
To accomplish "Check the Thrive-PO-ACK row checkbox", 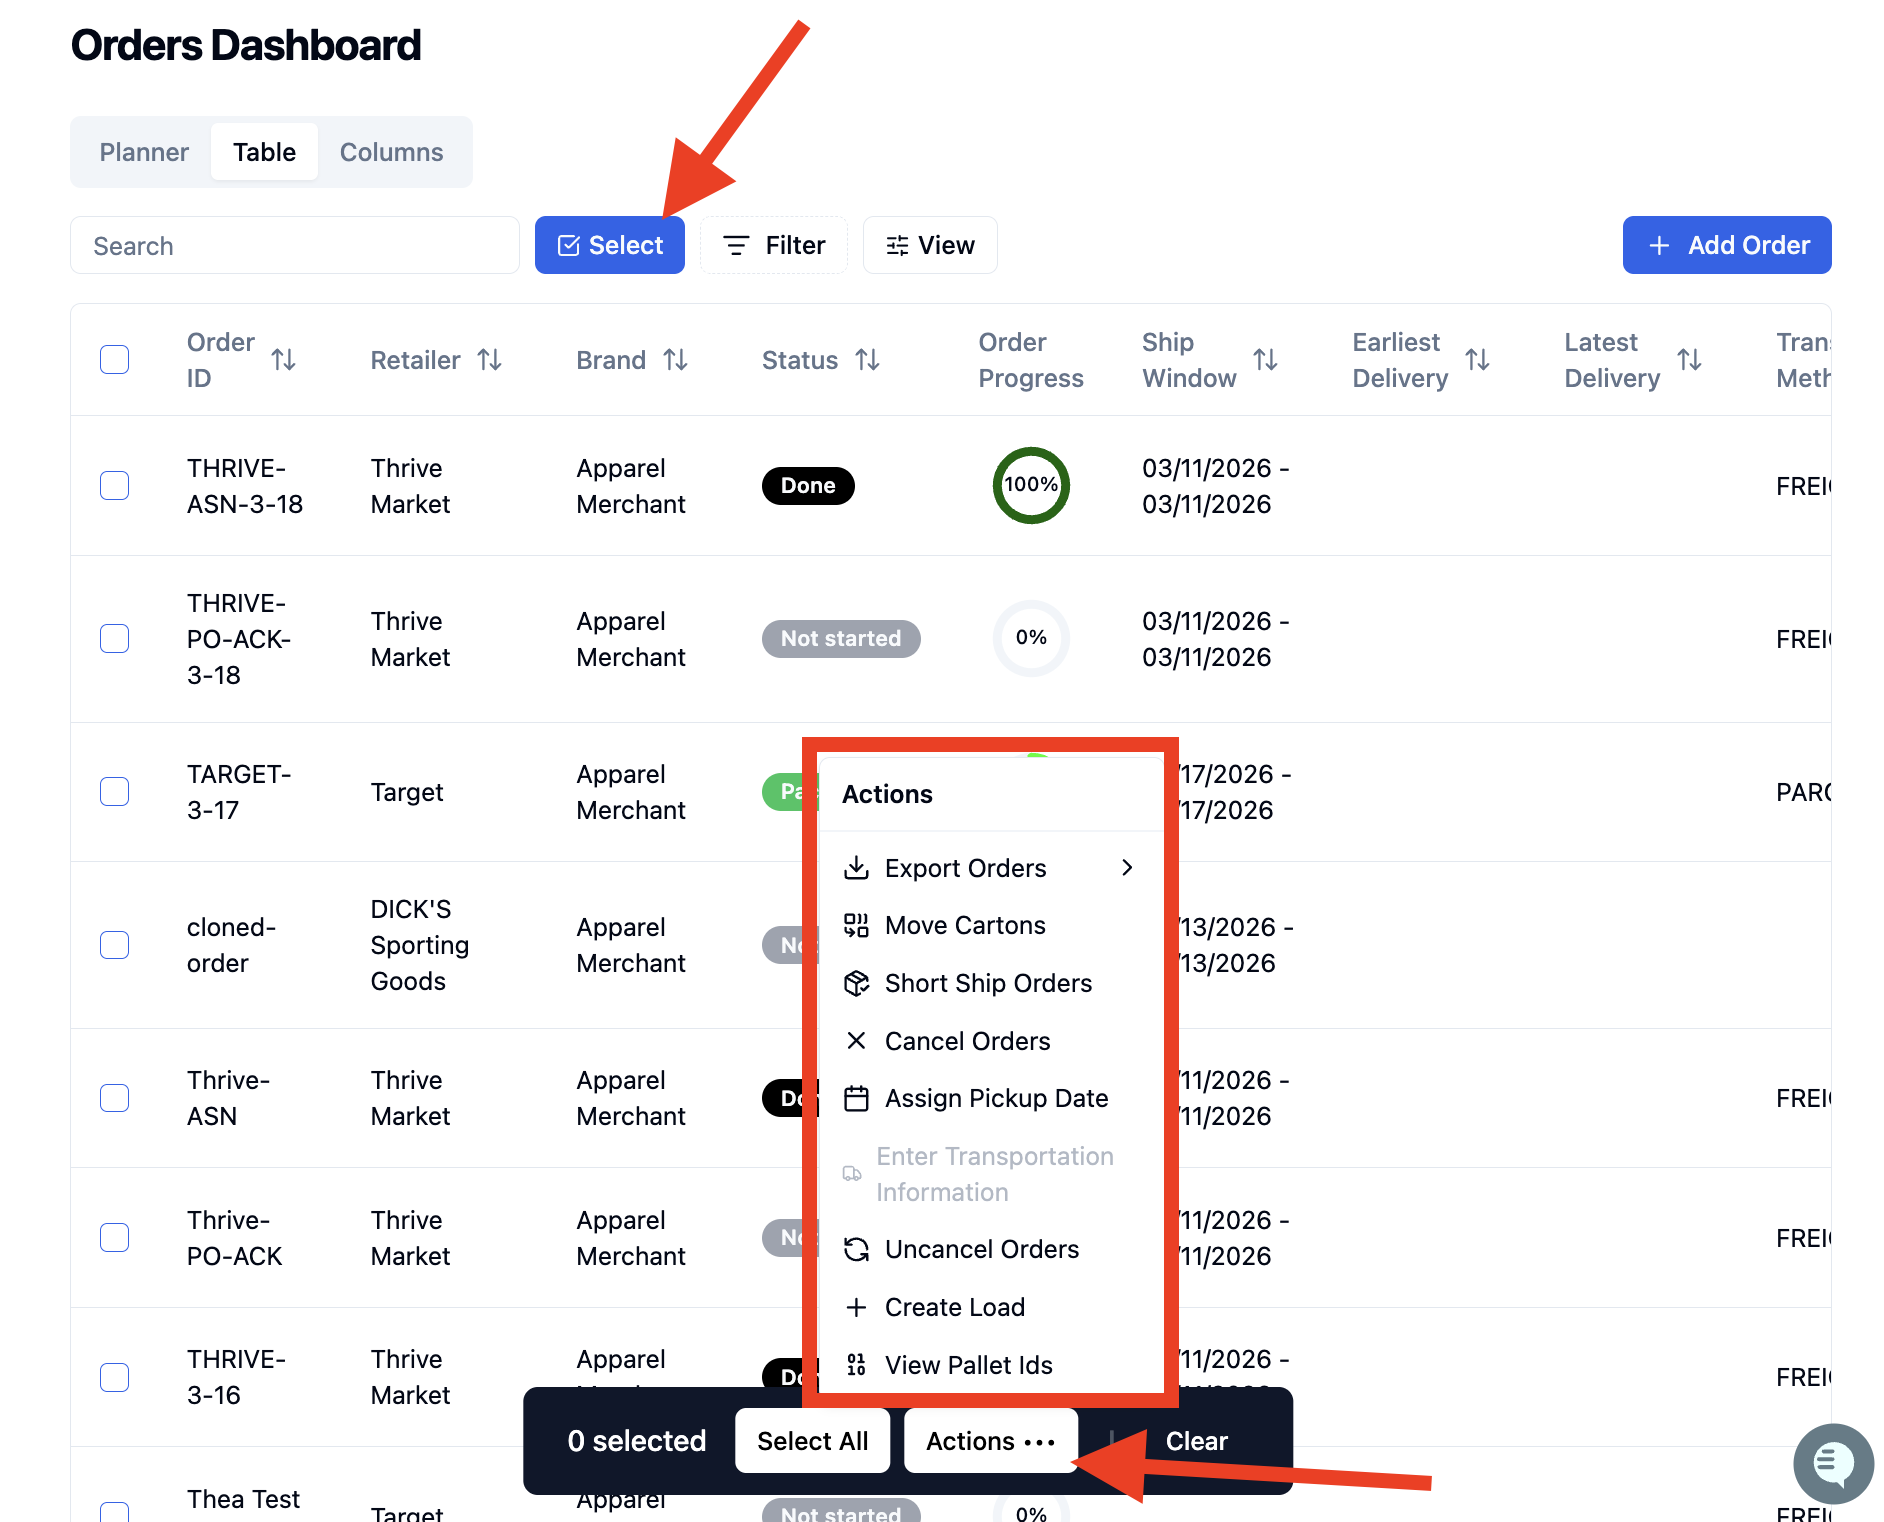I will pyautogui.click(x=115, y=1238).
